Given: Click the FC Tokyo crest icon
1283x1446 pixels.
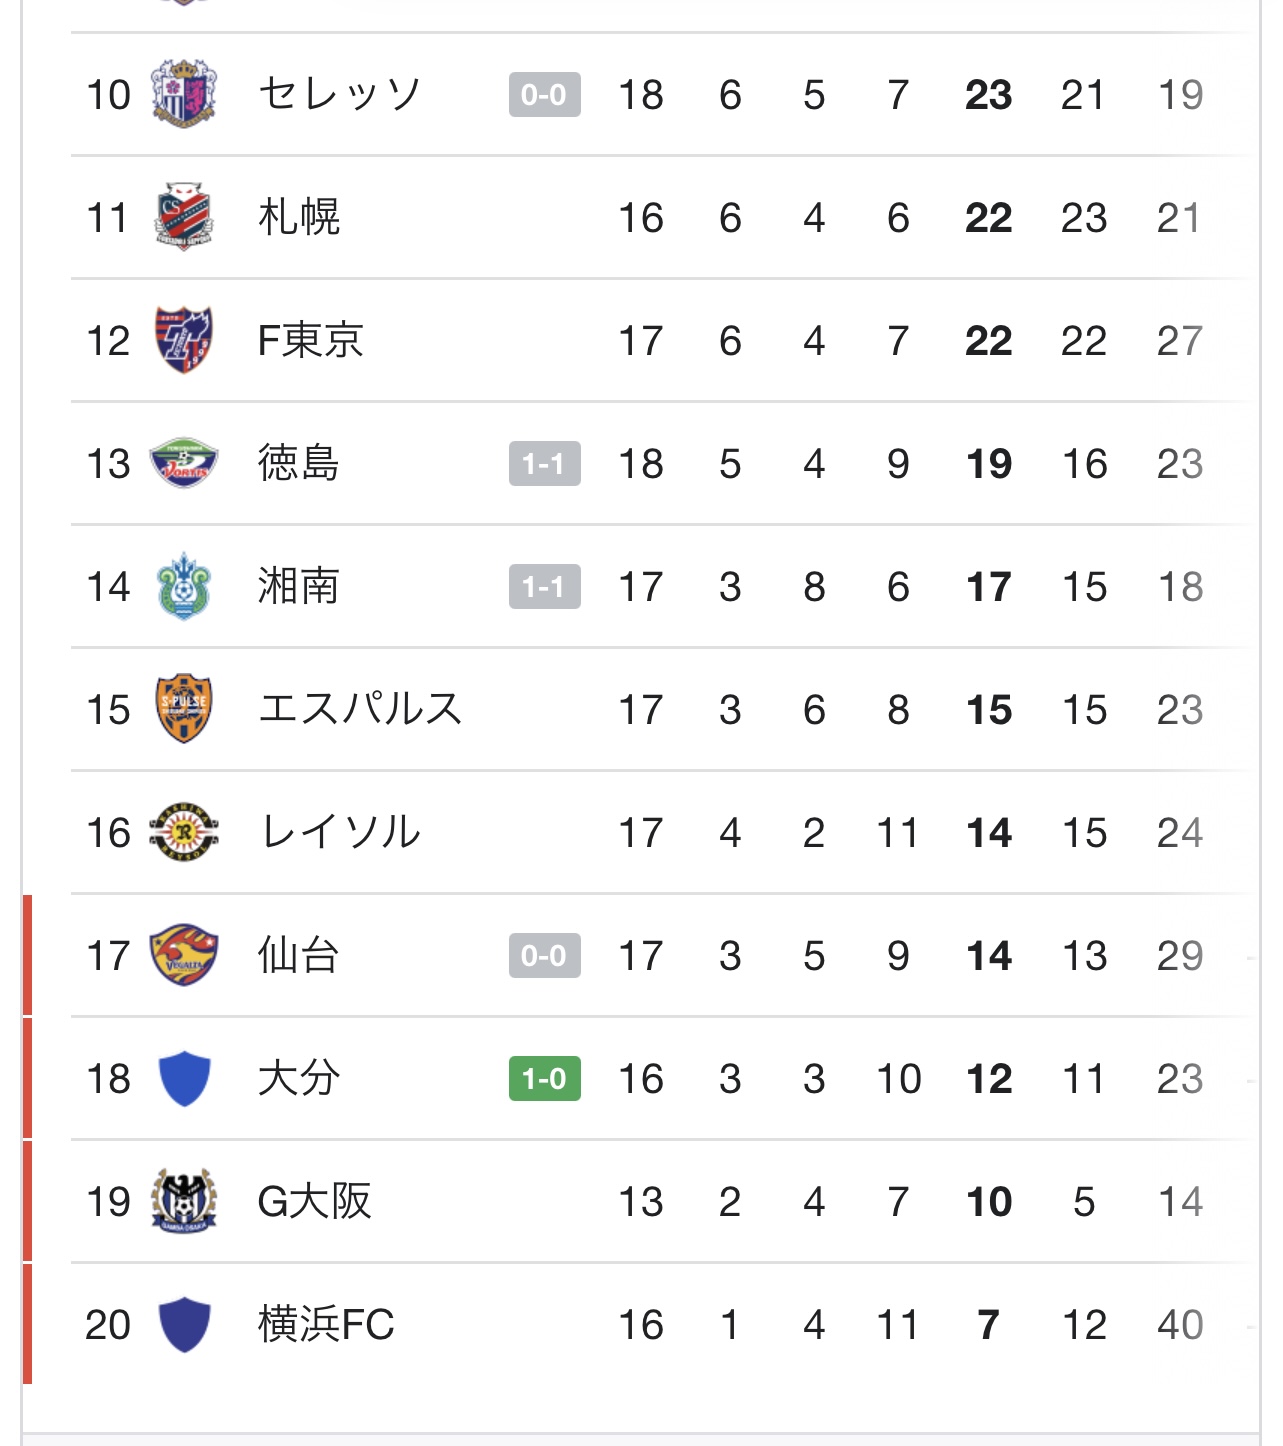Looking at the screenshot, I should (x=184, y=340).
